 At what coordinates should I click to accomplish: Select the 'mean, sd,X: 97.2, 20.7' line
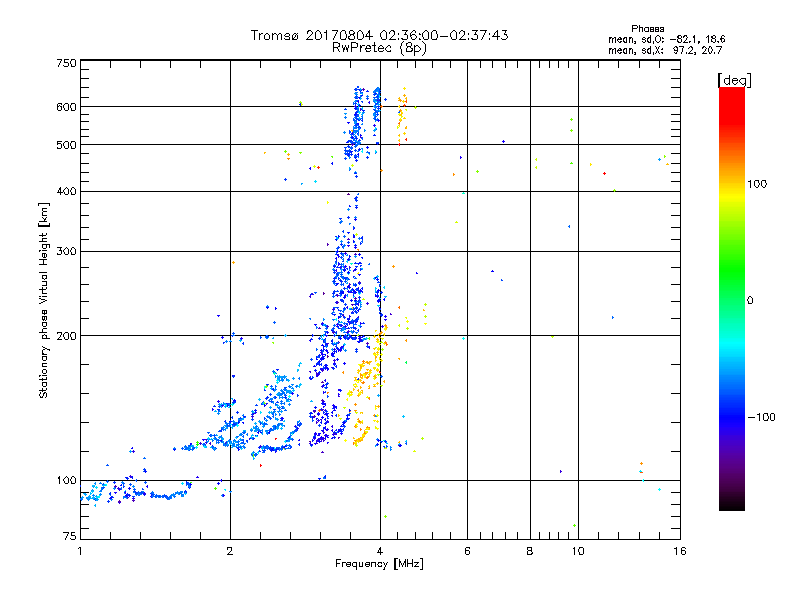[x=665, y=50]
